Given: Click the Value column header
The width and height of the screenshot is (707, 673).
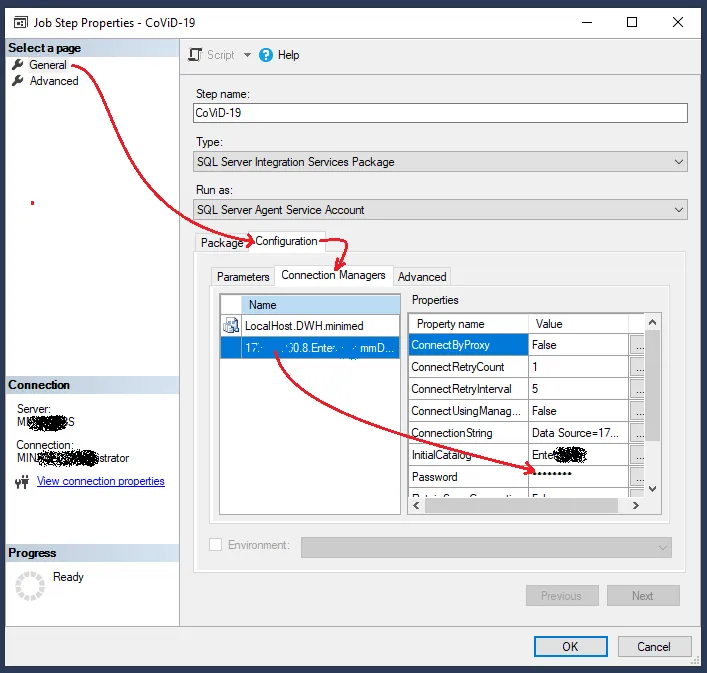Looking at the screenshot, I should [578, 324].
